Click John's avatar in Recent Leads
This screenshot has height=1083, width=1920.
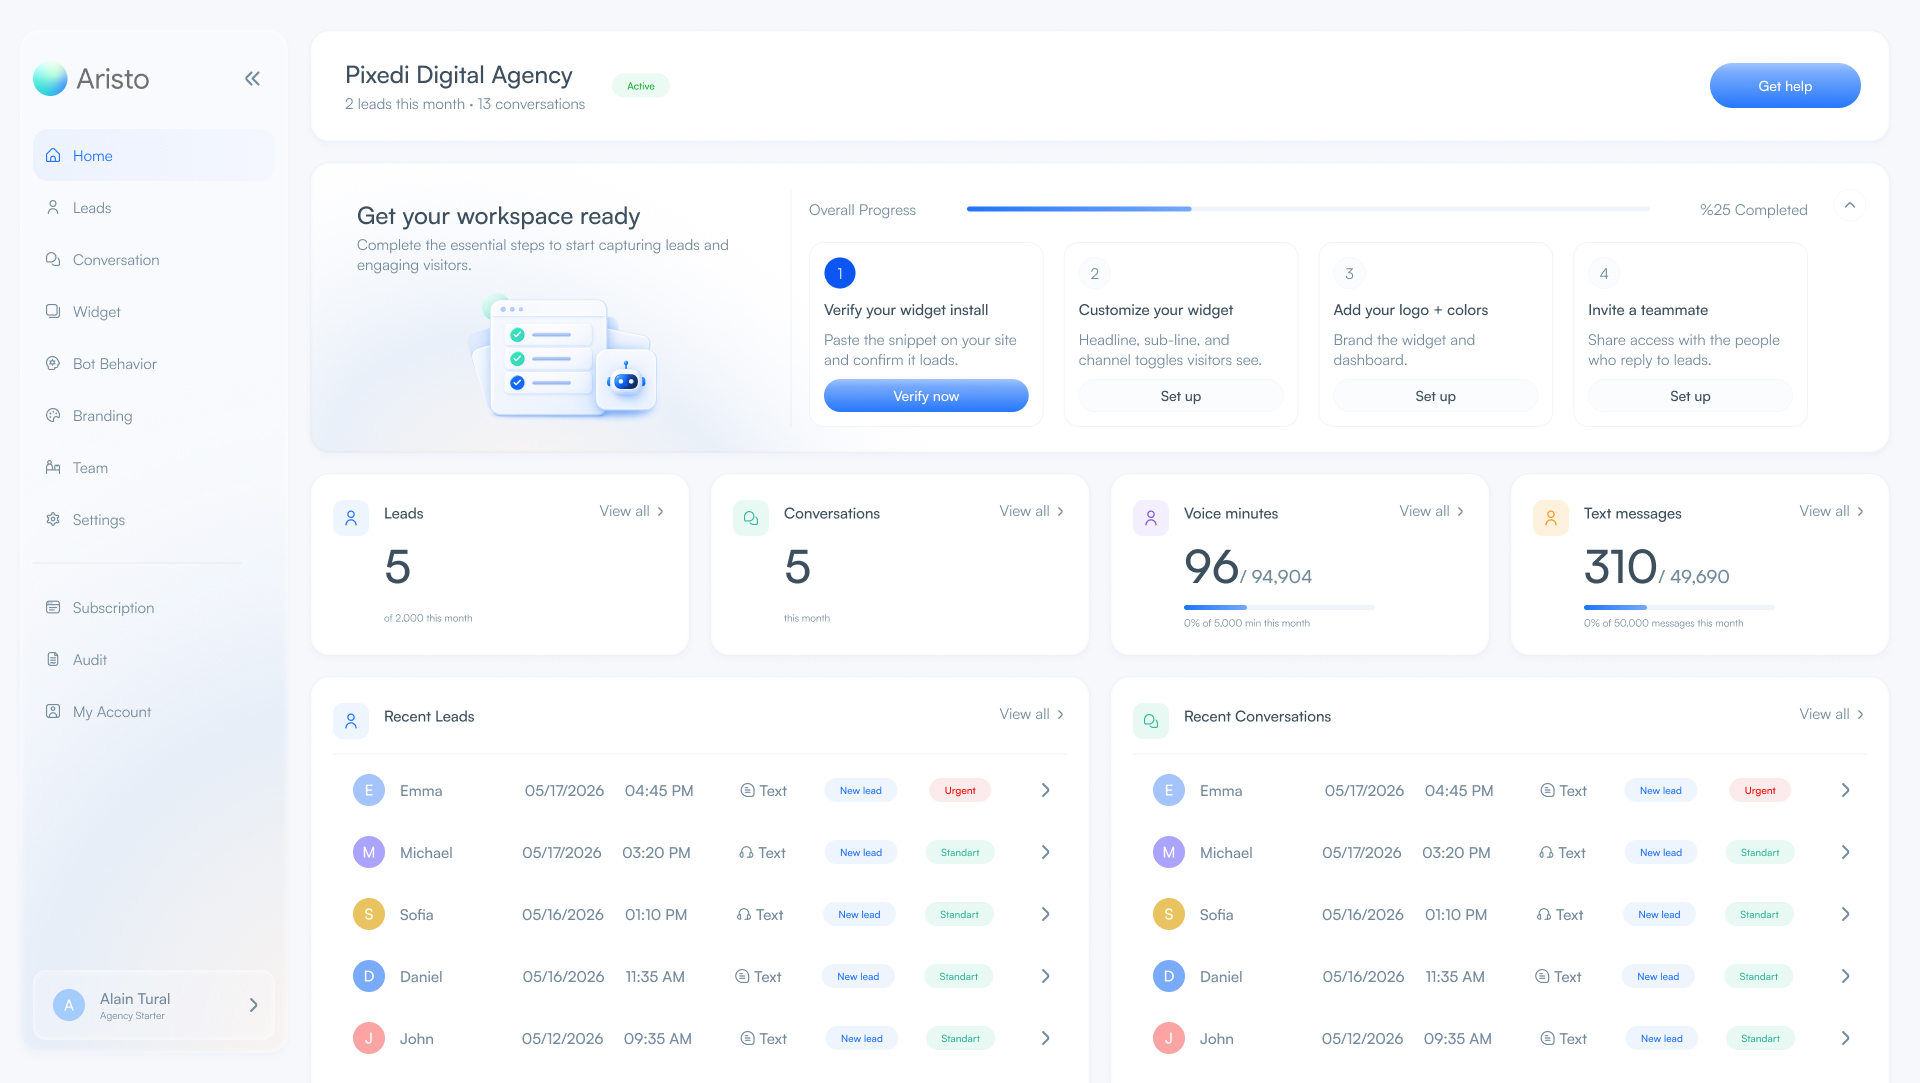[369, 1039]
